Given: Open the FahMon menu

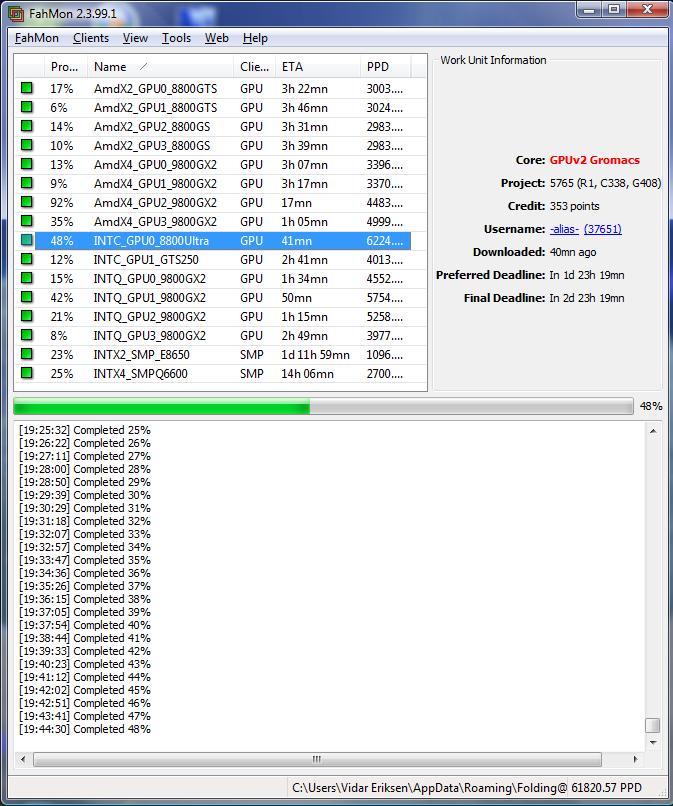Looking at the screenshot, I should pos(37,38).
